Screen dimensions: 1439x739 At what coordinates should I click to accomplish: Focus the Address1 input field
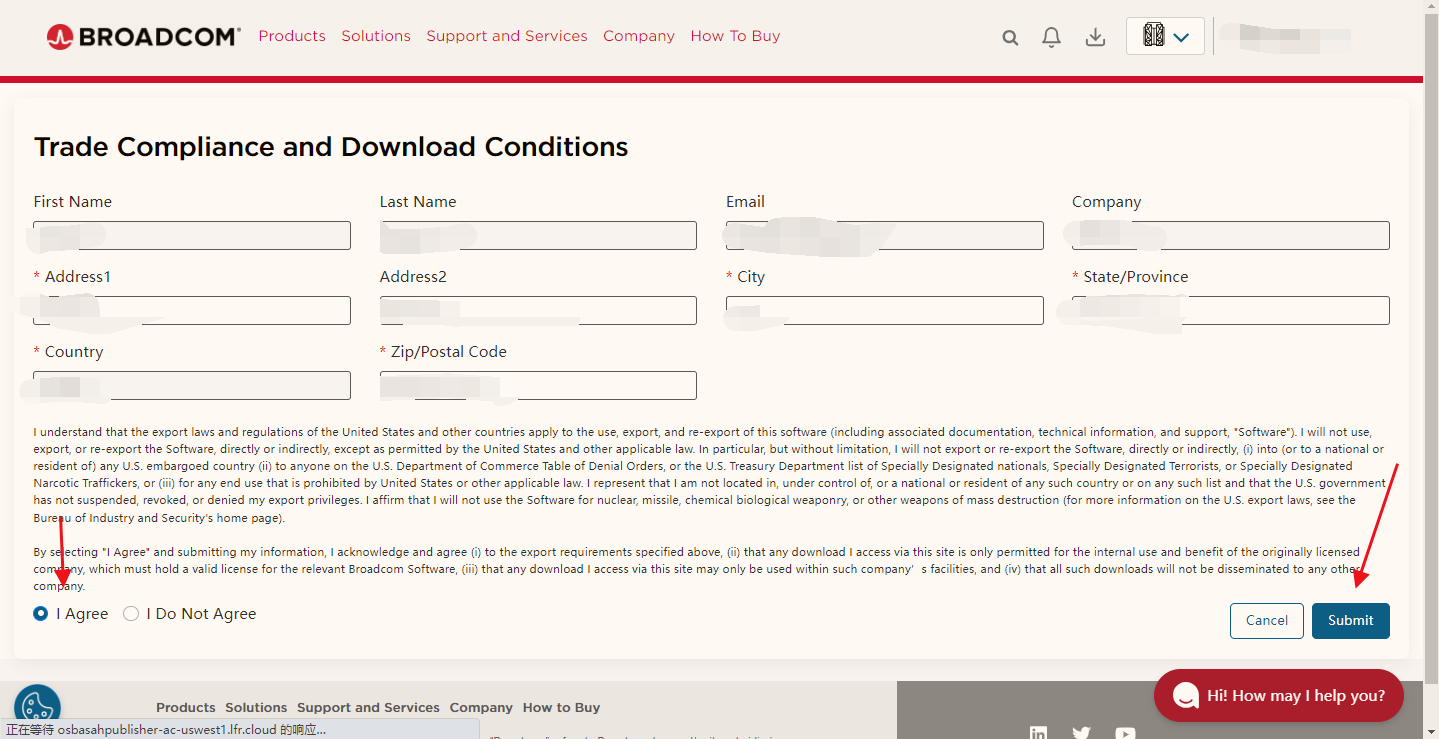192,310
